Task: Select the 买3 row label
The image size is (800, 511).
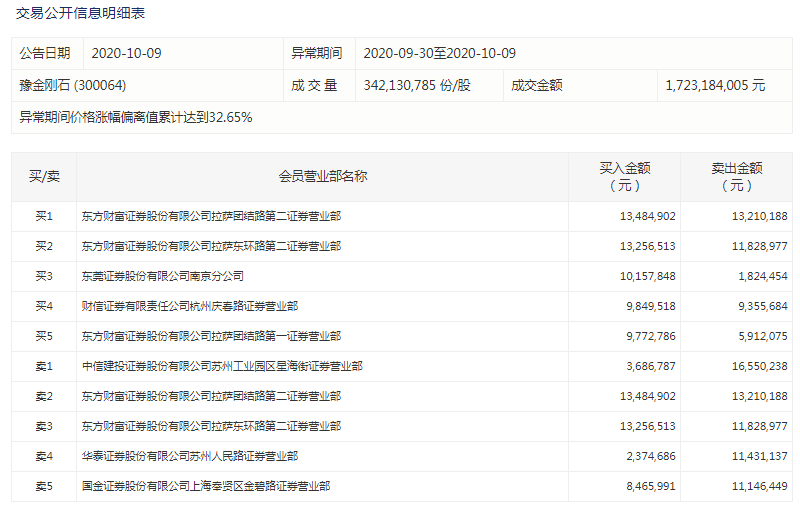Action: [44, 276]
